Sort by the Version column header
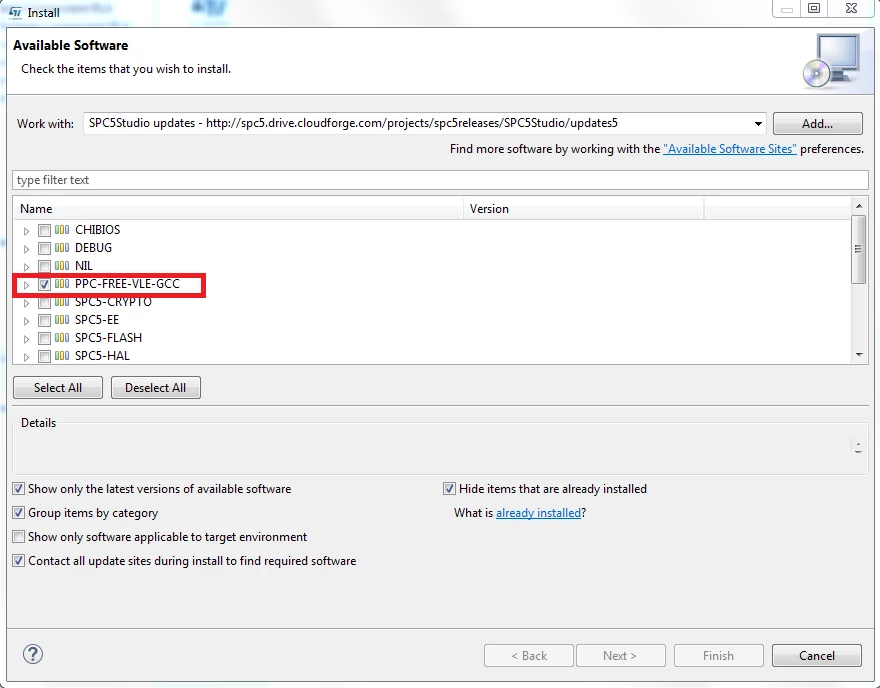Screen dimensions: 880x688 (x=584, y=209)
